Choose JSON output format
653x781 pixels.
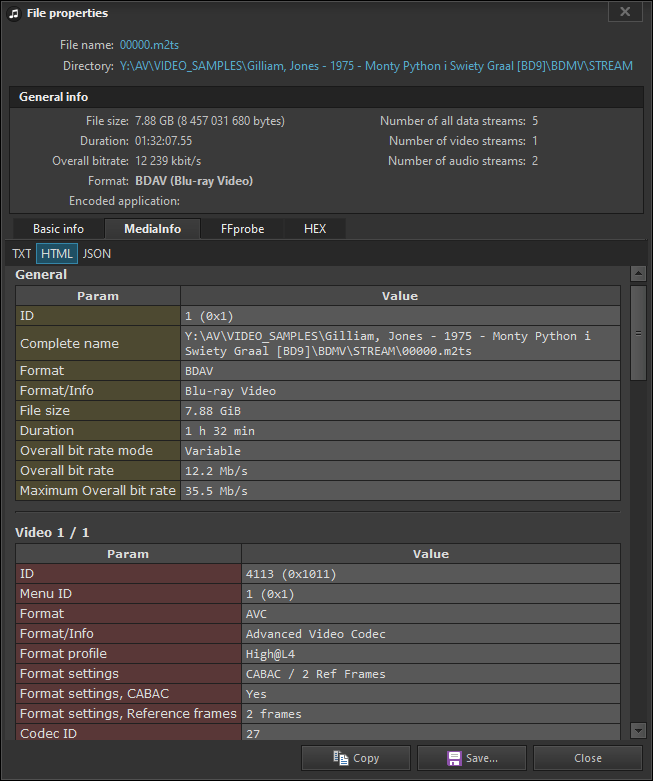(97, 254)
